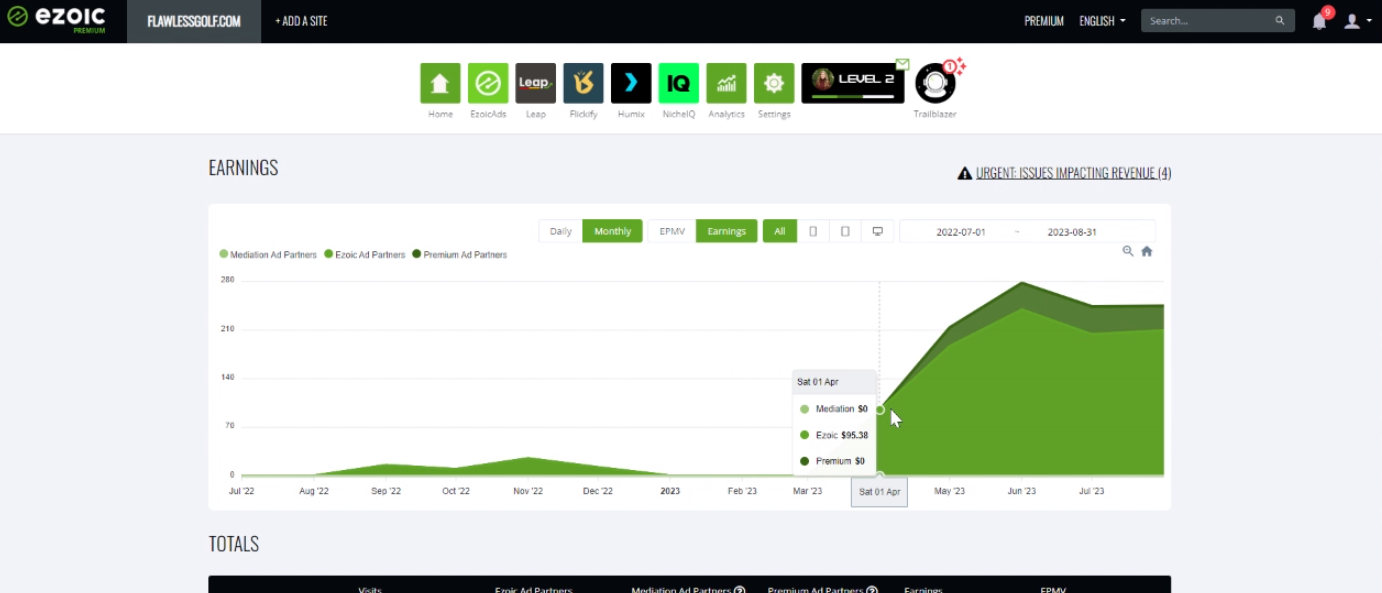Screen dimensions: 1382x593
Task: Click the top search input field
Action: [1208, 21]
